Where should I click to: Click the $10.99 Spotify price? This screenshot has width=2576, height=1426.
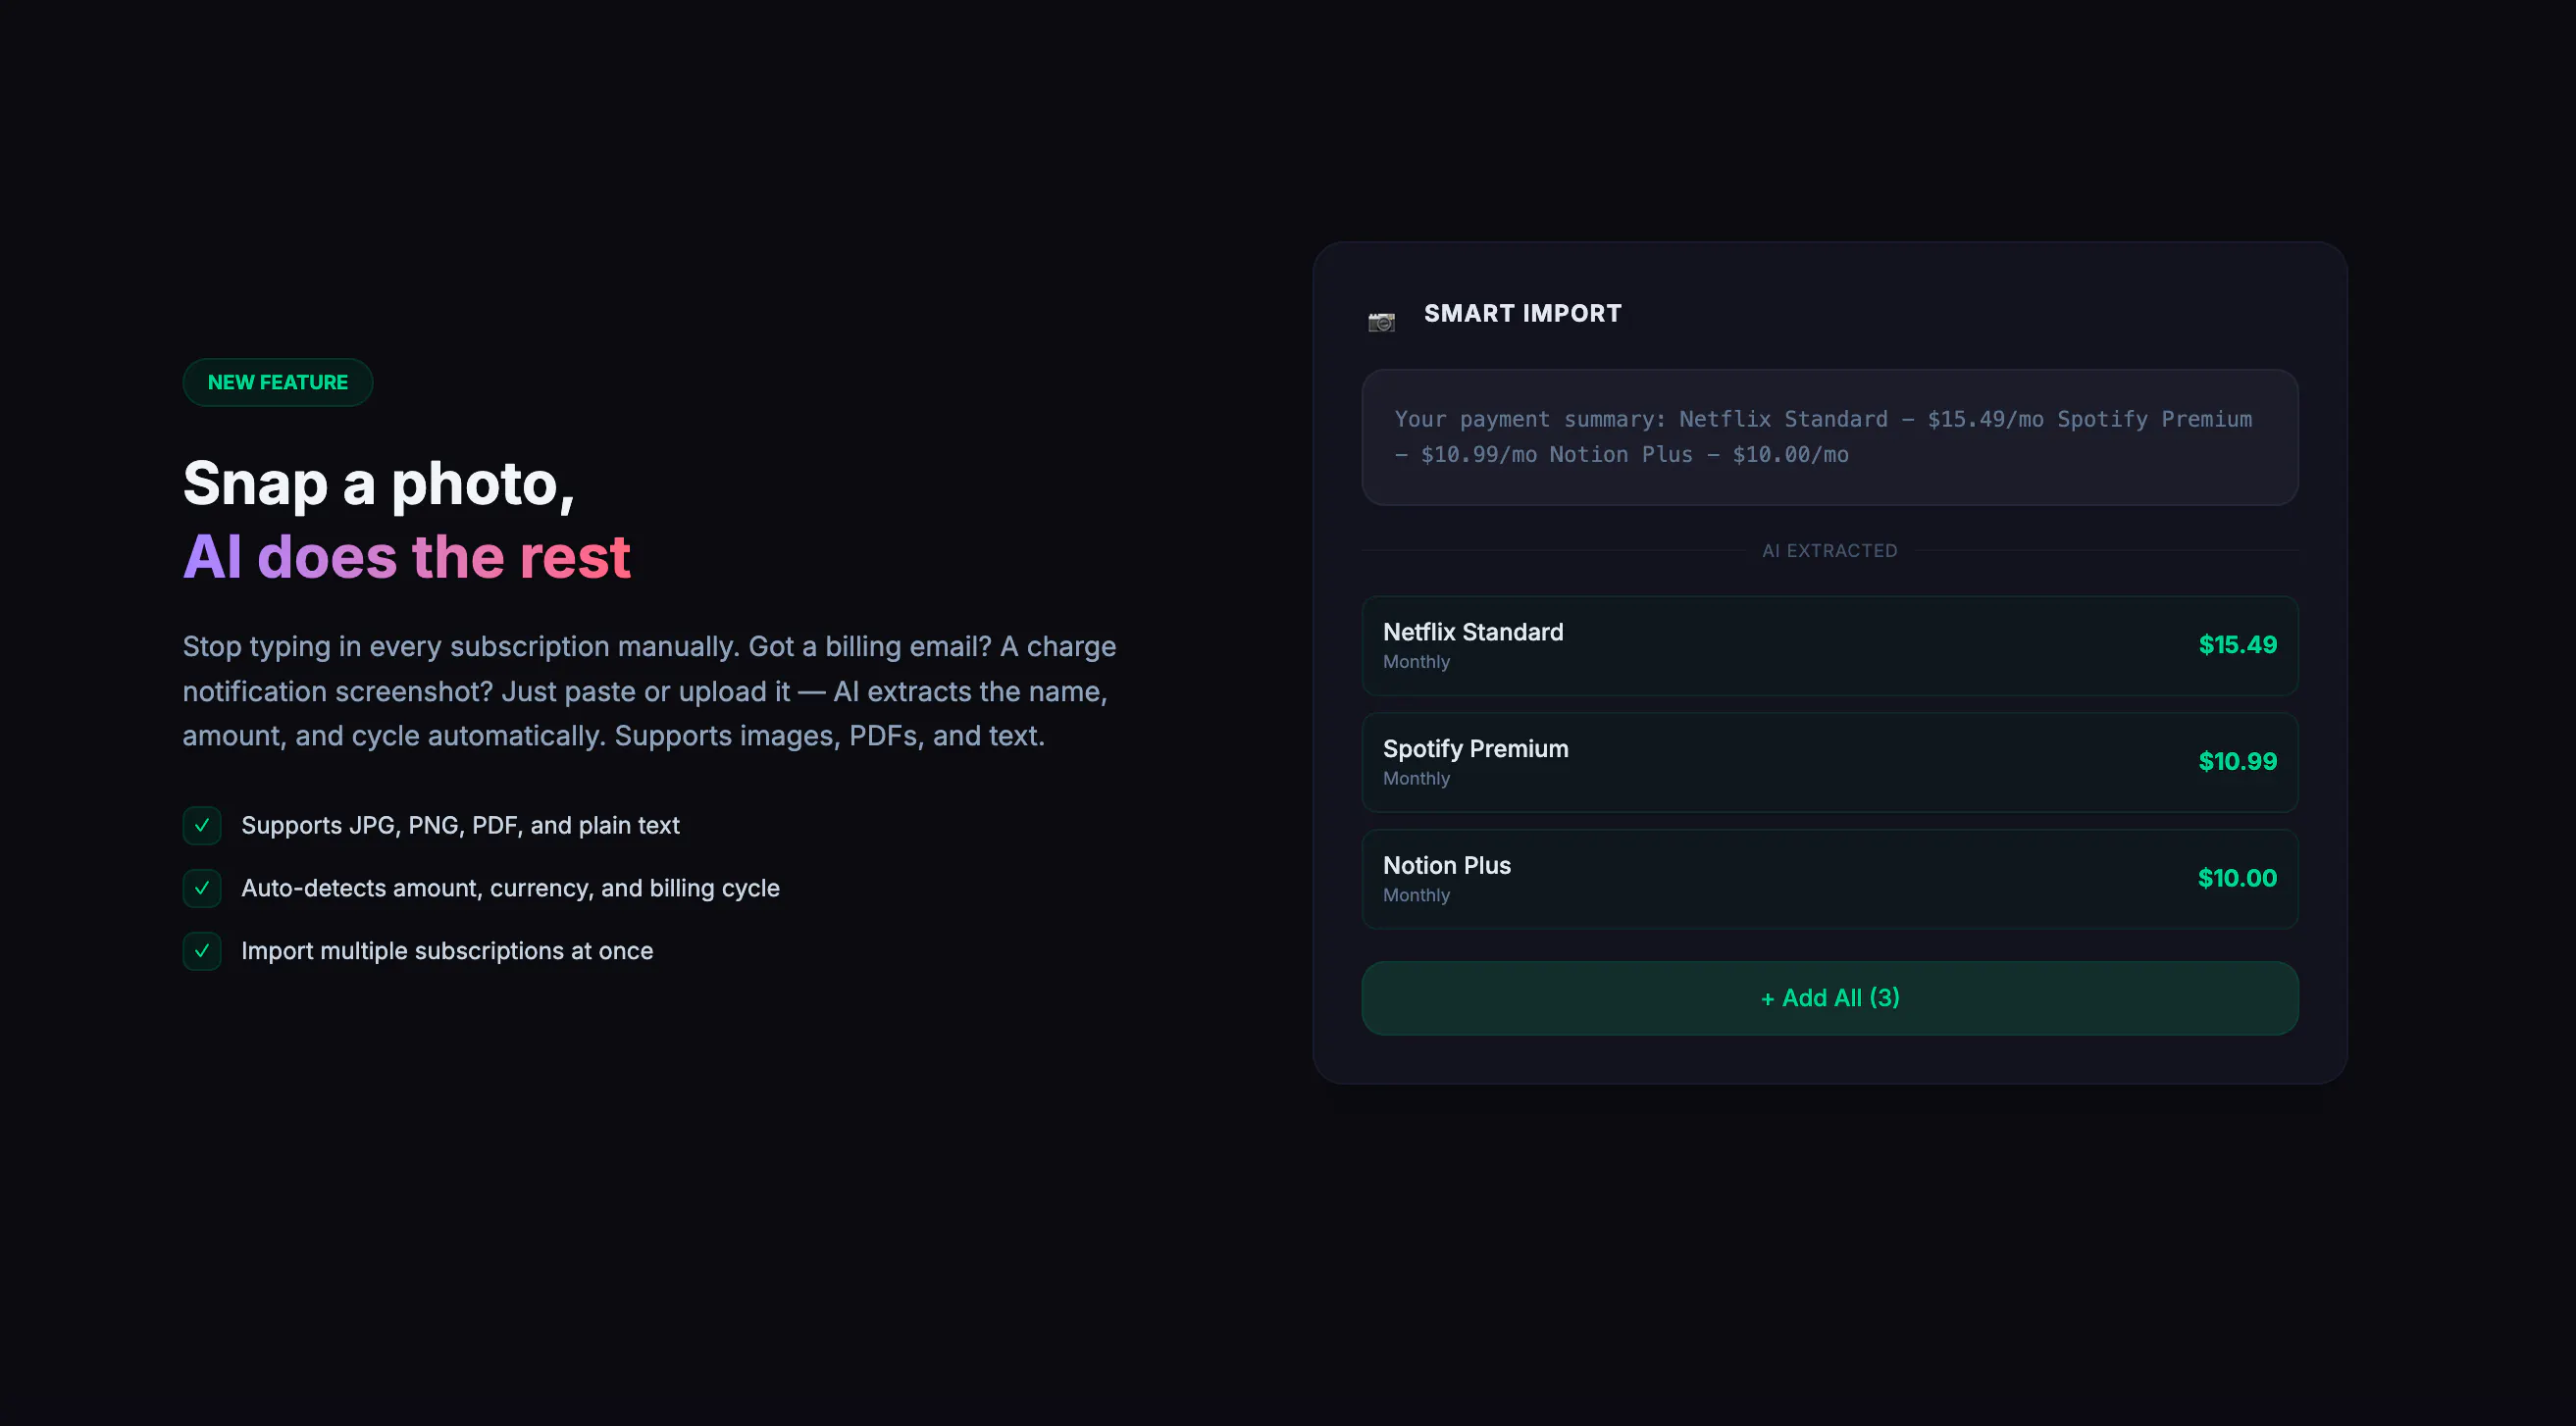pyautogui.click(x=2238, y=762)
